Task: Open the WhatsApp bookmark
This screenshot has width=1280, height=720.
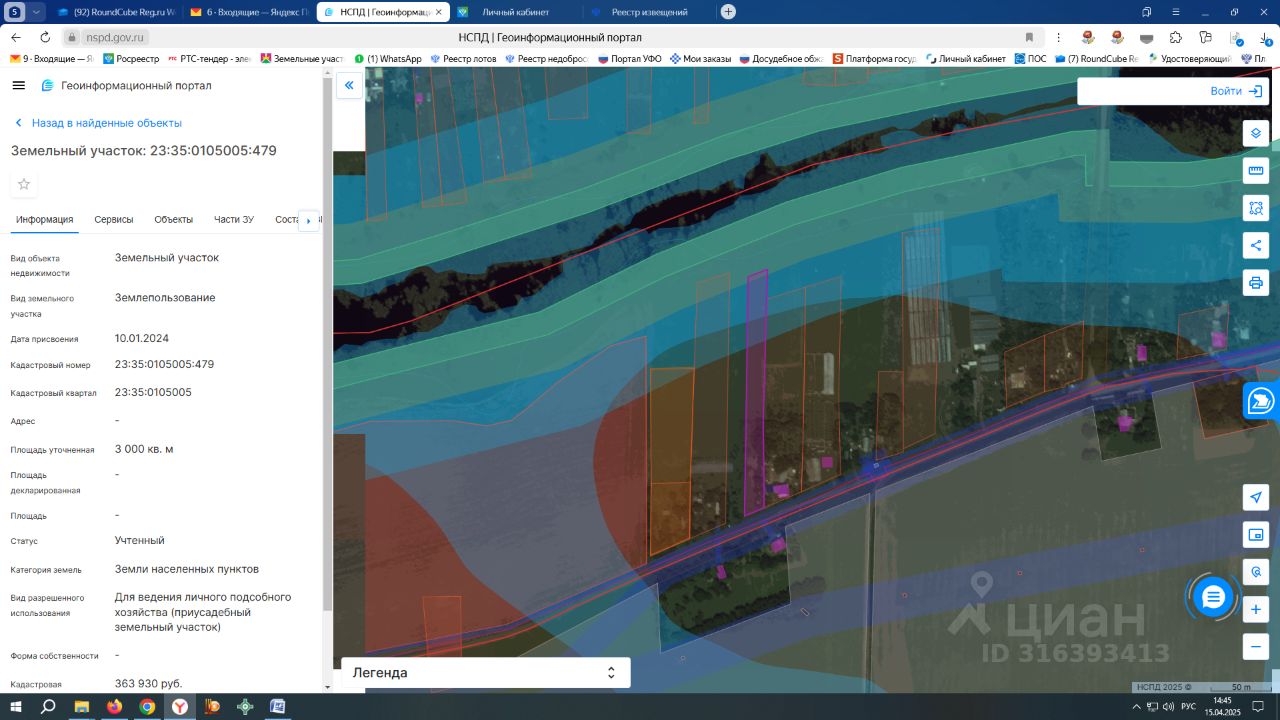Action: click(x=388, y=59)
